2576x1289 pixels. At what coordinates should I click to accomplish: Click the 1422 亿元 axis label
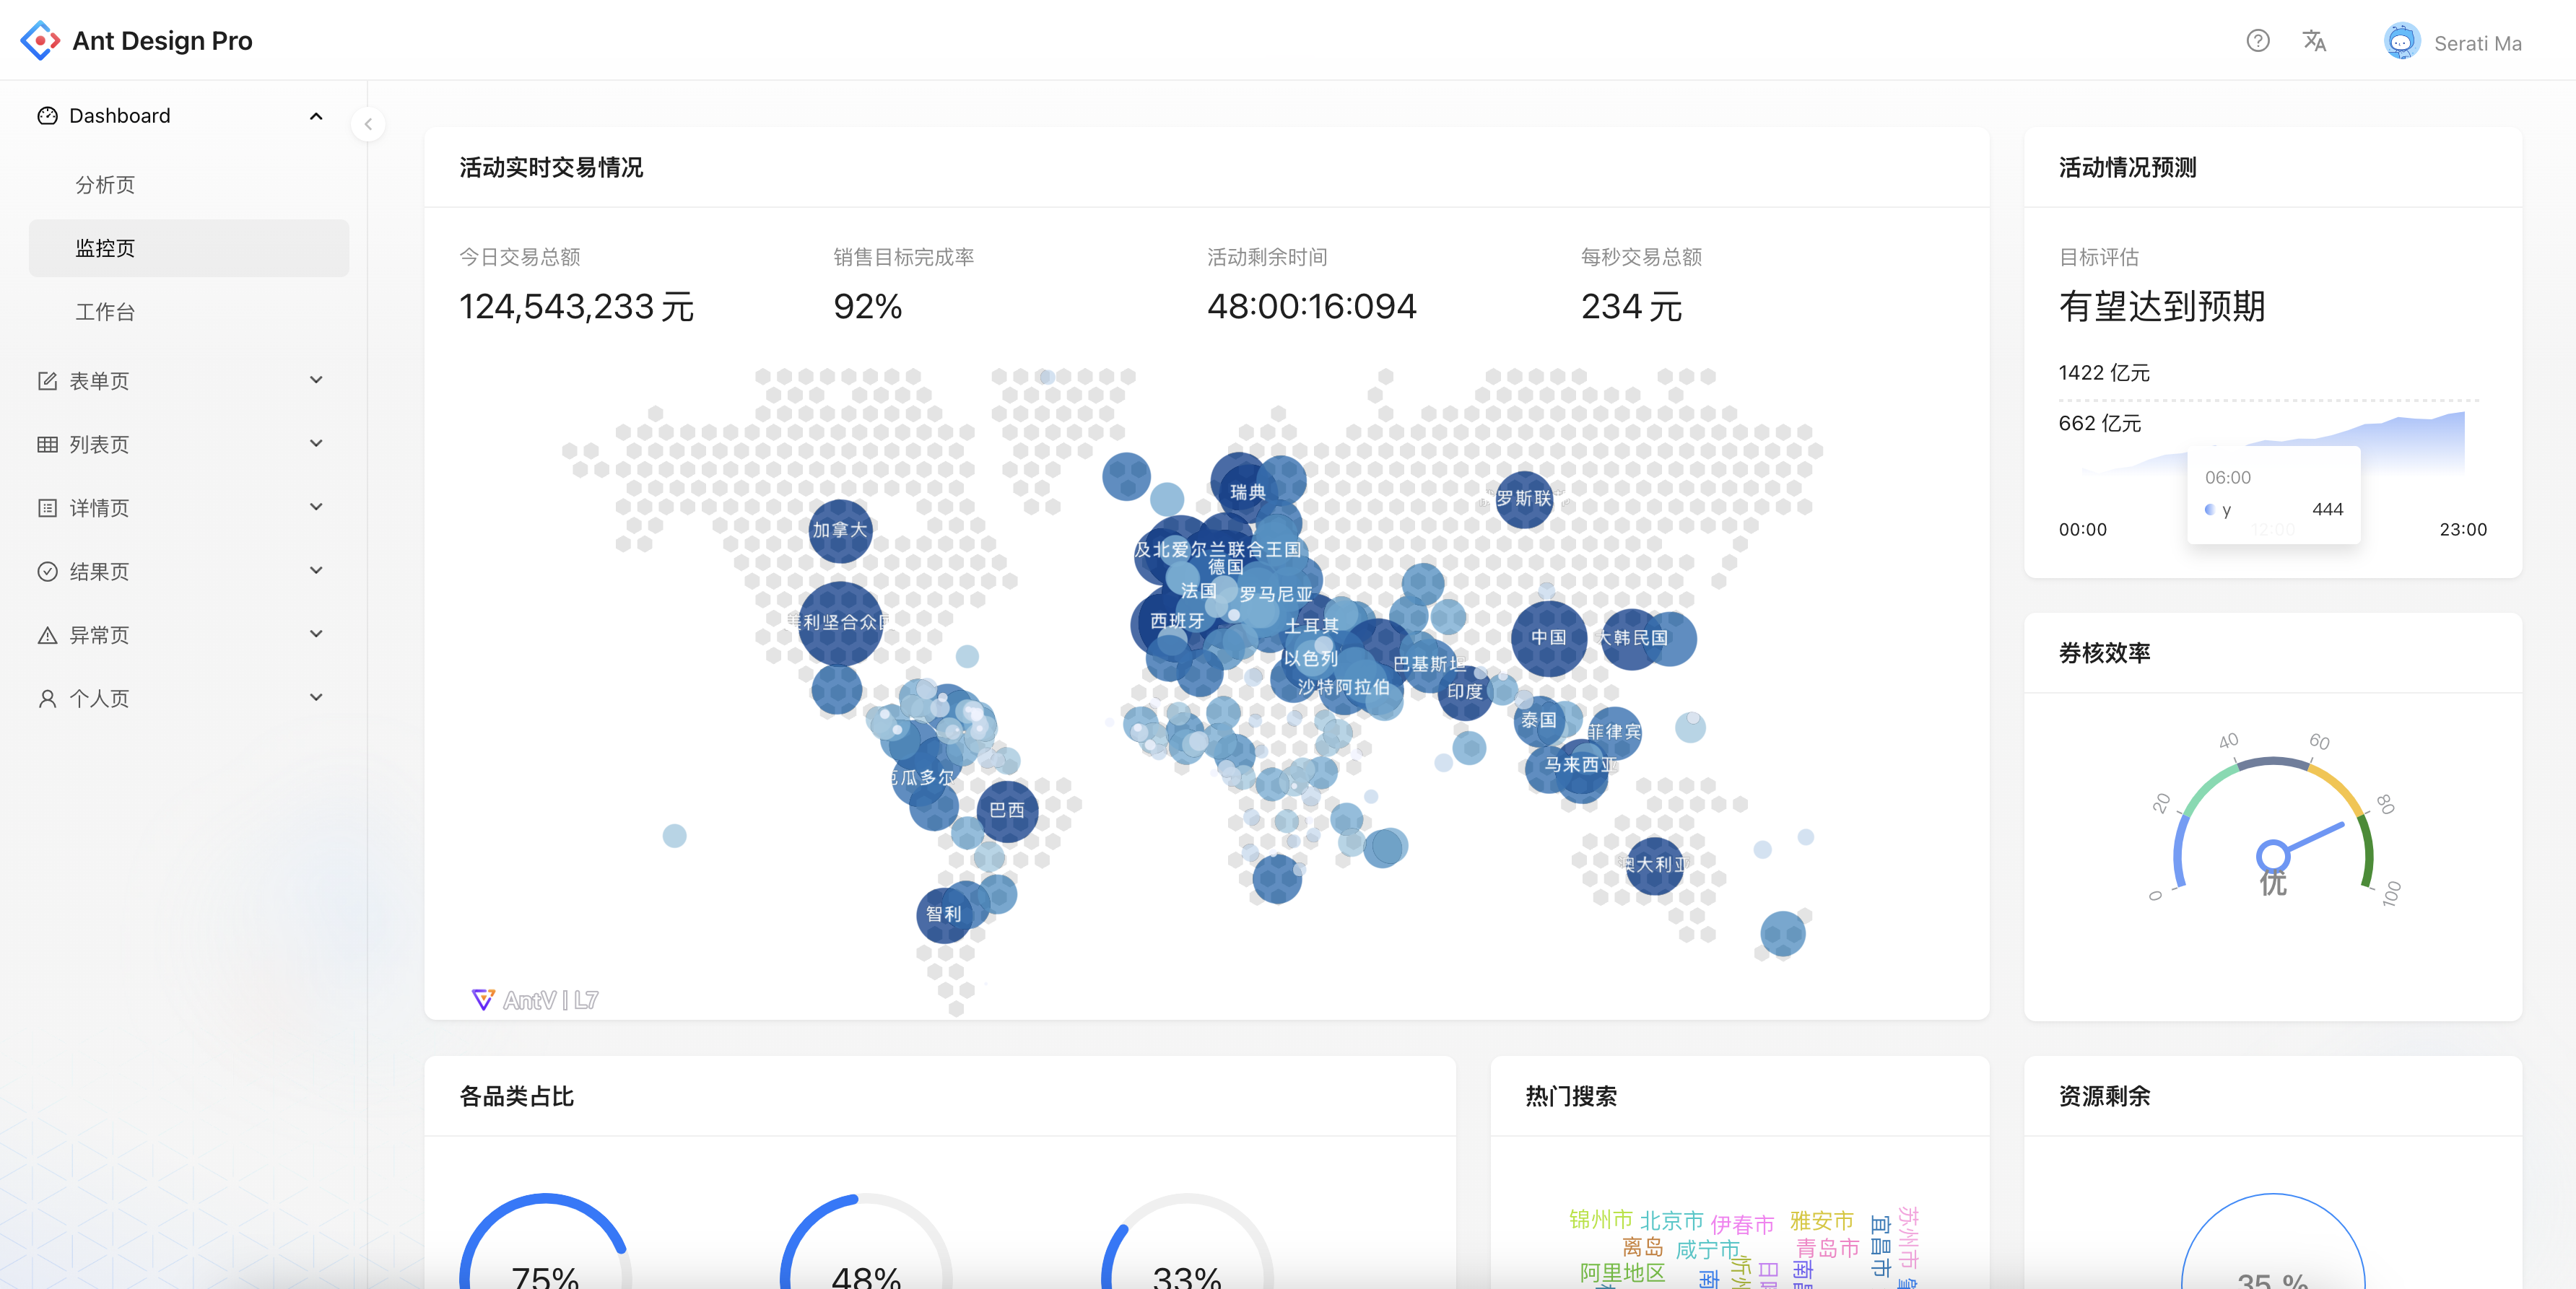[2104, 373]
